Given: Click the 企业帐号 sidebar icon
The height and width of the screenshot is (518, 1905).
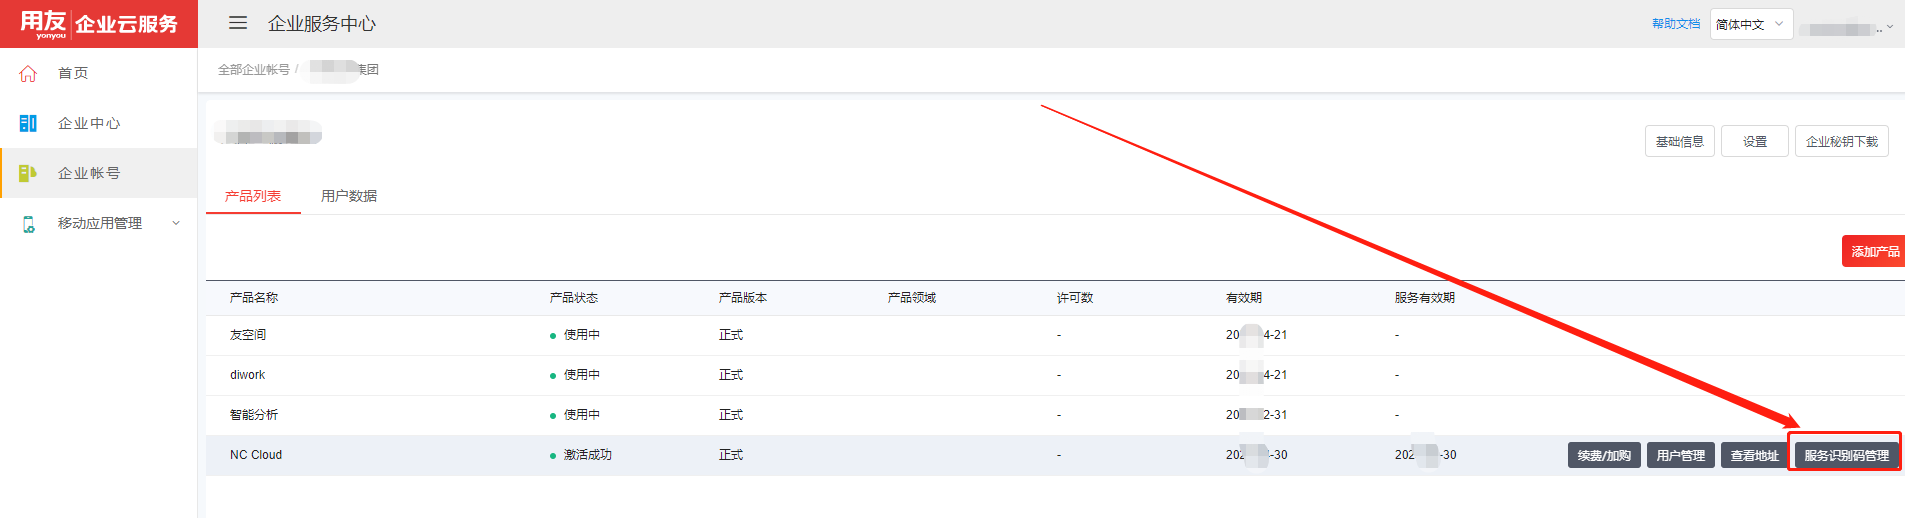Looking at the screenshot, I should 28,173.
